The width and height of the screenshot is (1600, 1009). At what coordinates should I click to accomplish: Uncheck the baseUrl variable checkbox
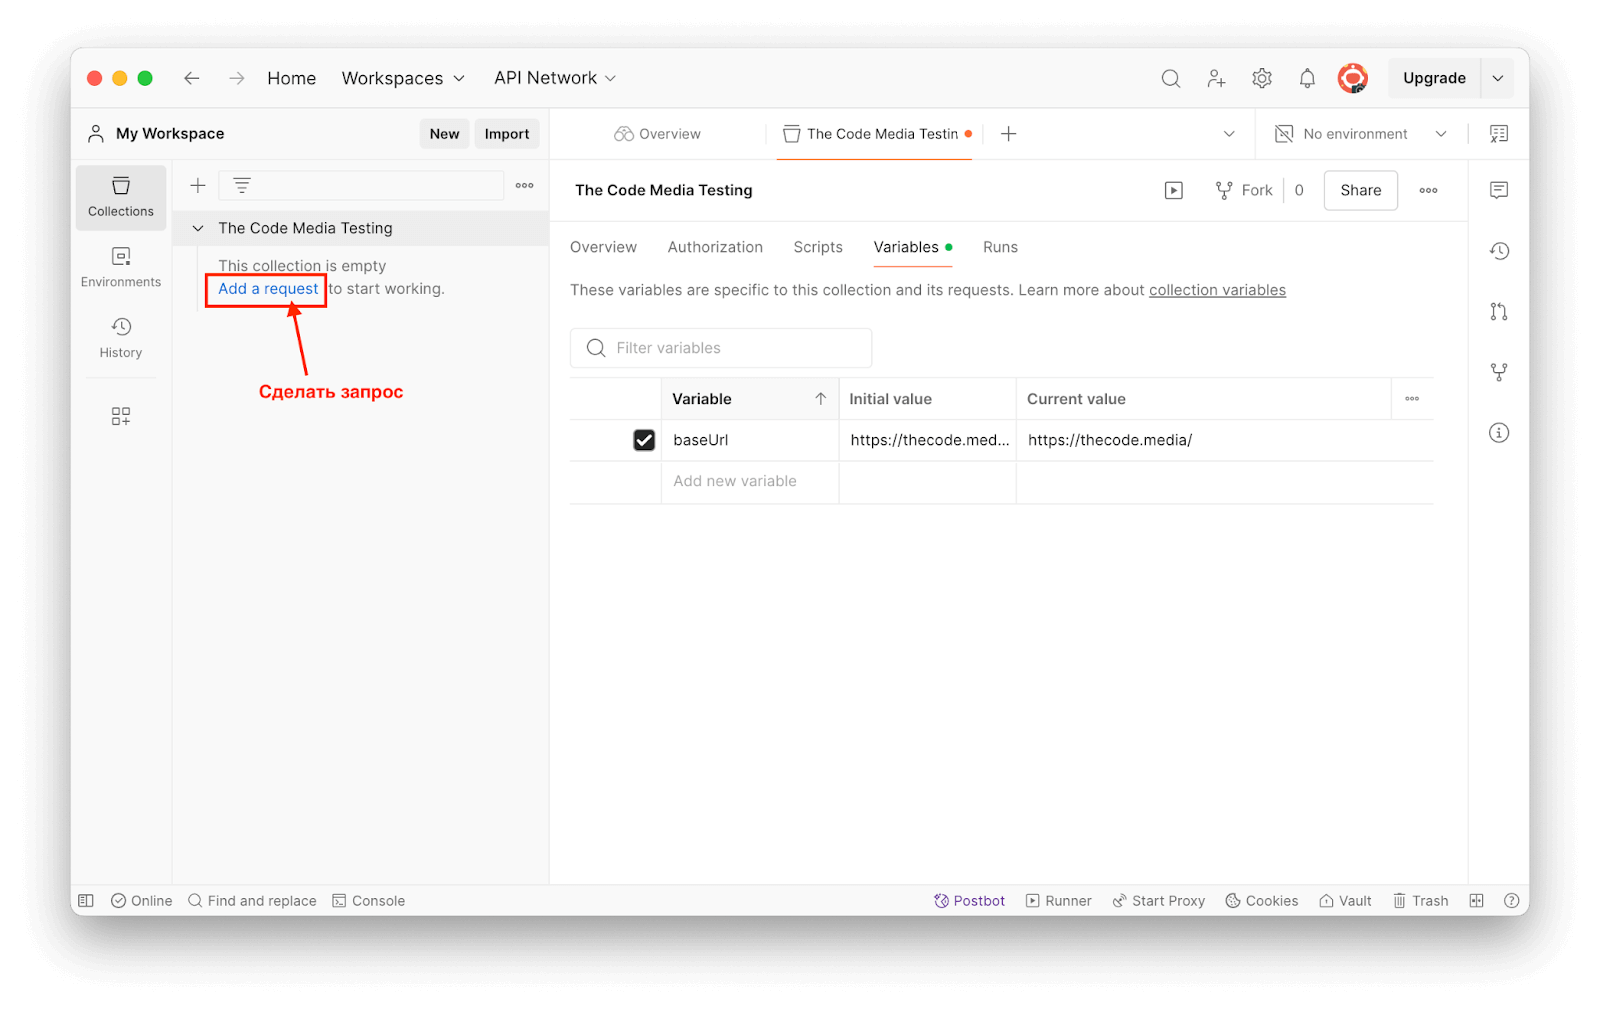pyautogui.click(x=644, y=440)
